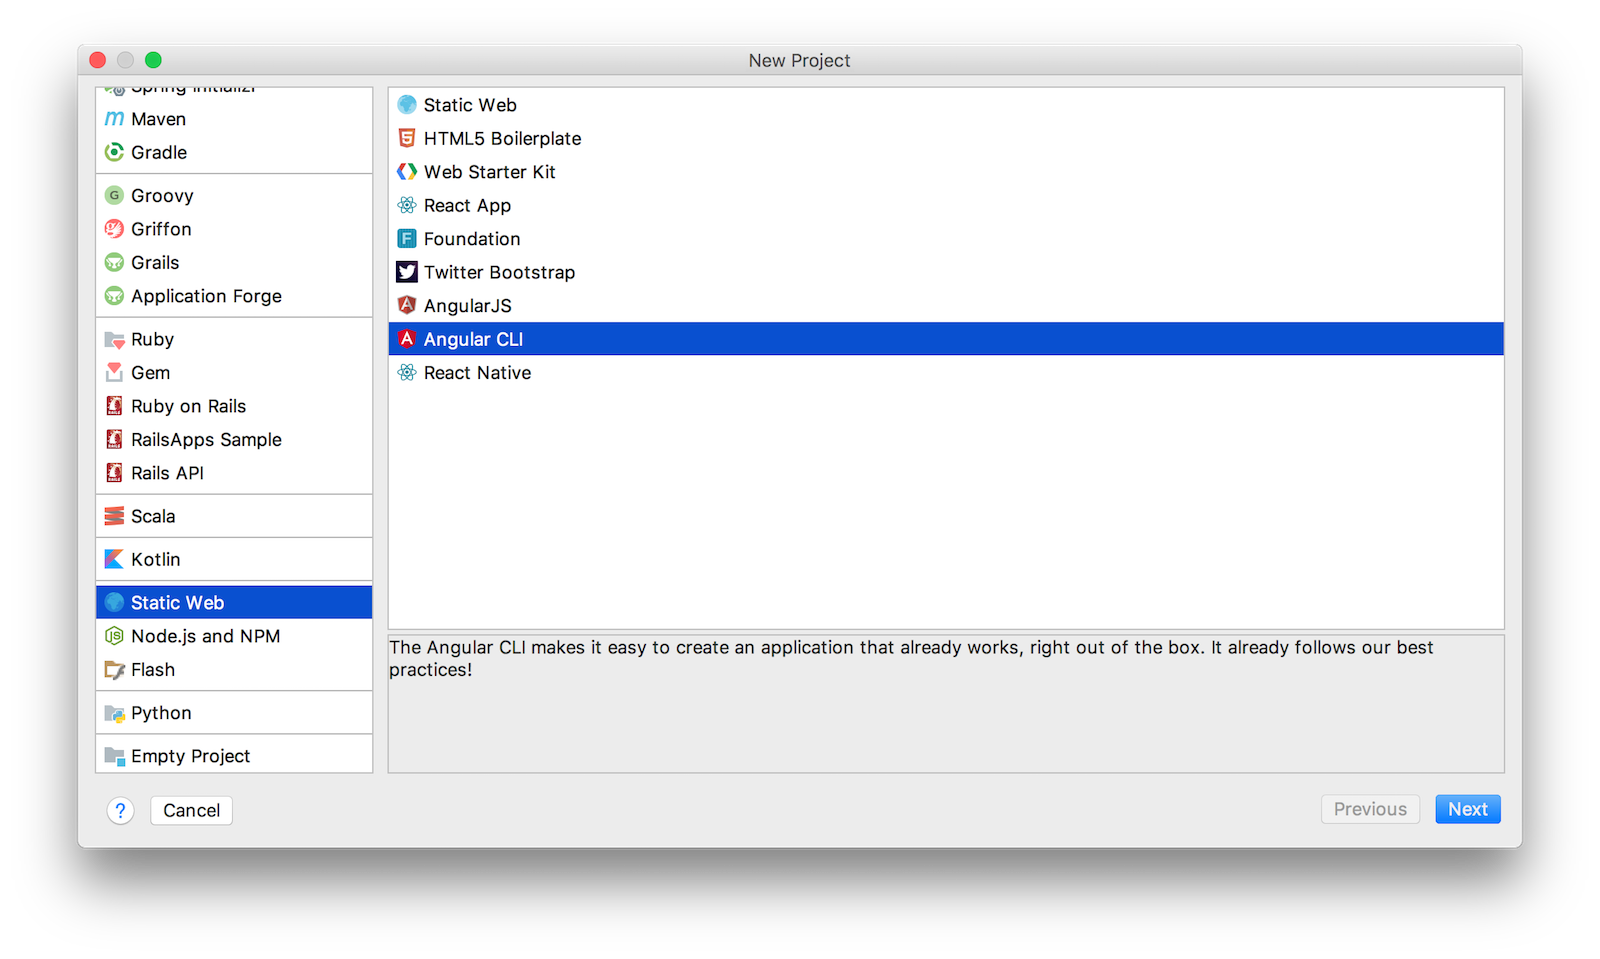Choose Ruby on Rails in sidebar
The image size is (1600, 959).
coord(188,406)
